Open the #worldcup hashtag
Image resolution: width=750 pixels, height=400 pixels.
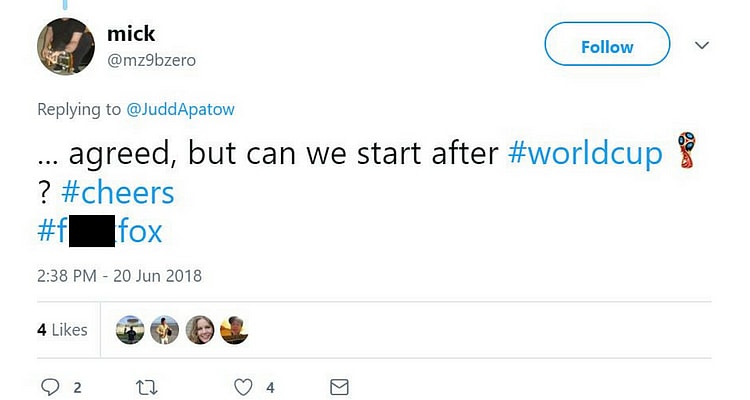(x=585, y=153)
